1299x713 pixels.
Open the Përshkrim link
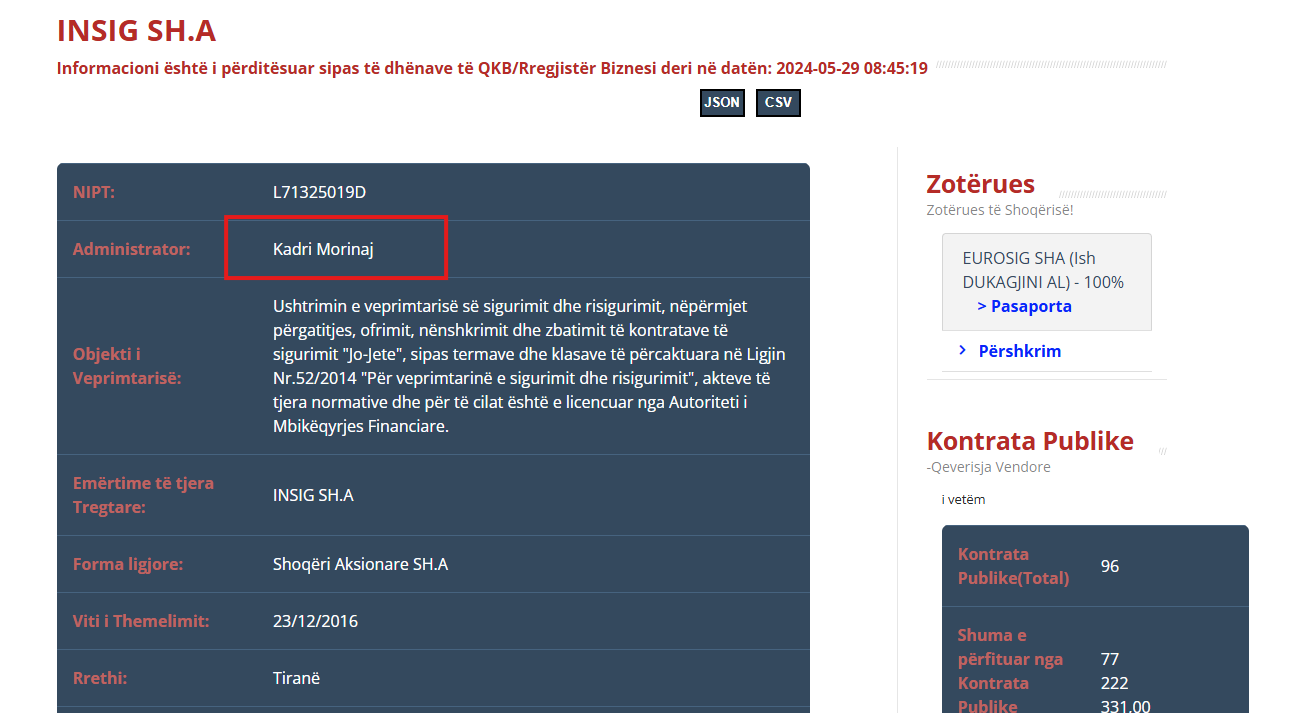(x=1019, y=351)
